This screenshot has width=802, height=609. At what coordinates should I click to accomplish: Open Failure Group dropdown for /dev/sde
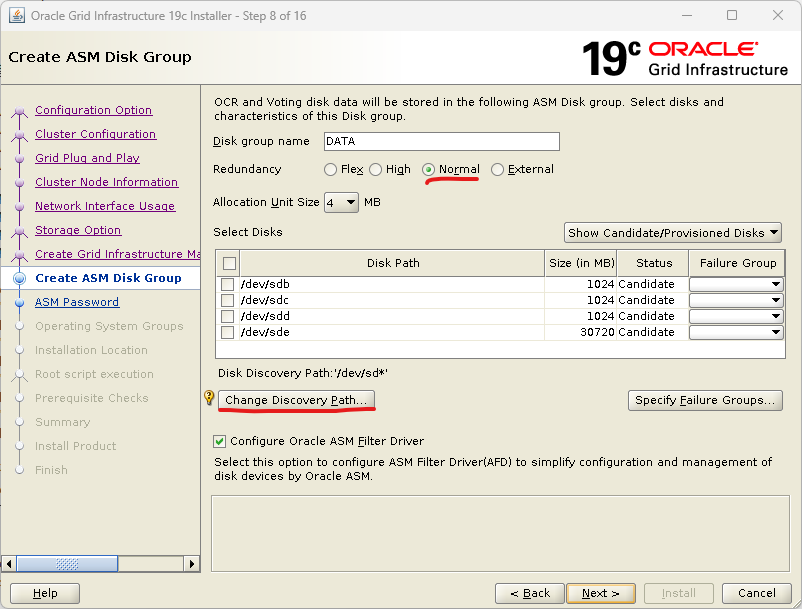[737, 332]
